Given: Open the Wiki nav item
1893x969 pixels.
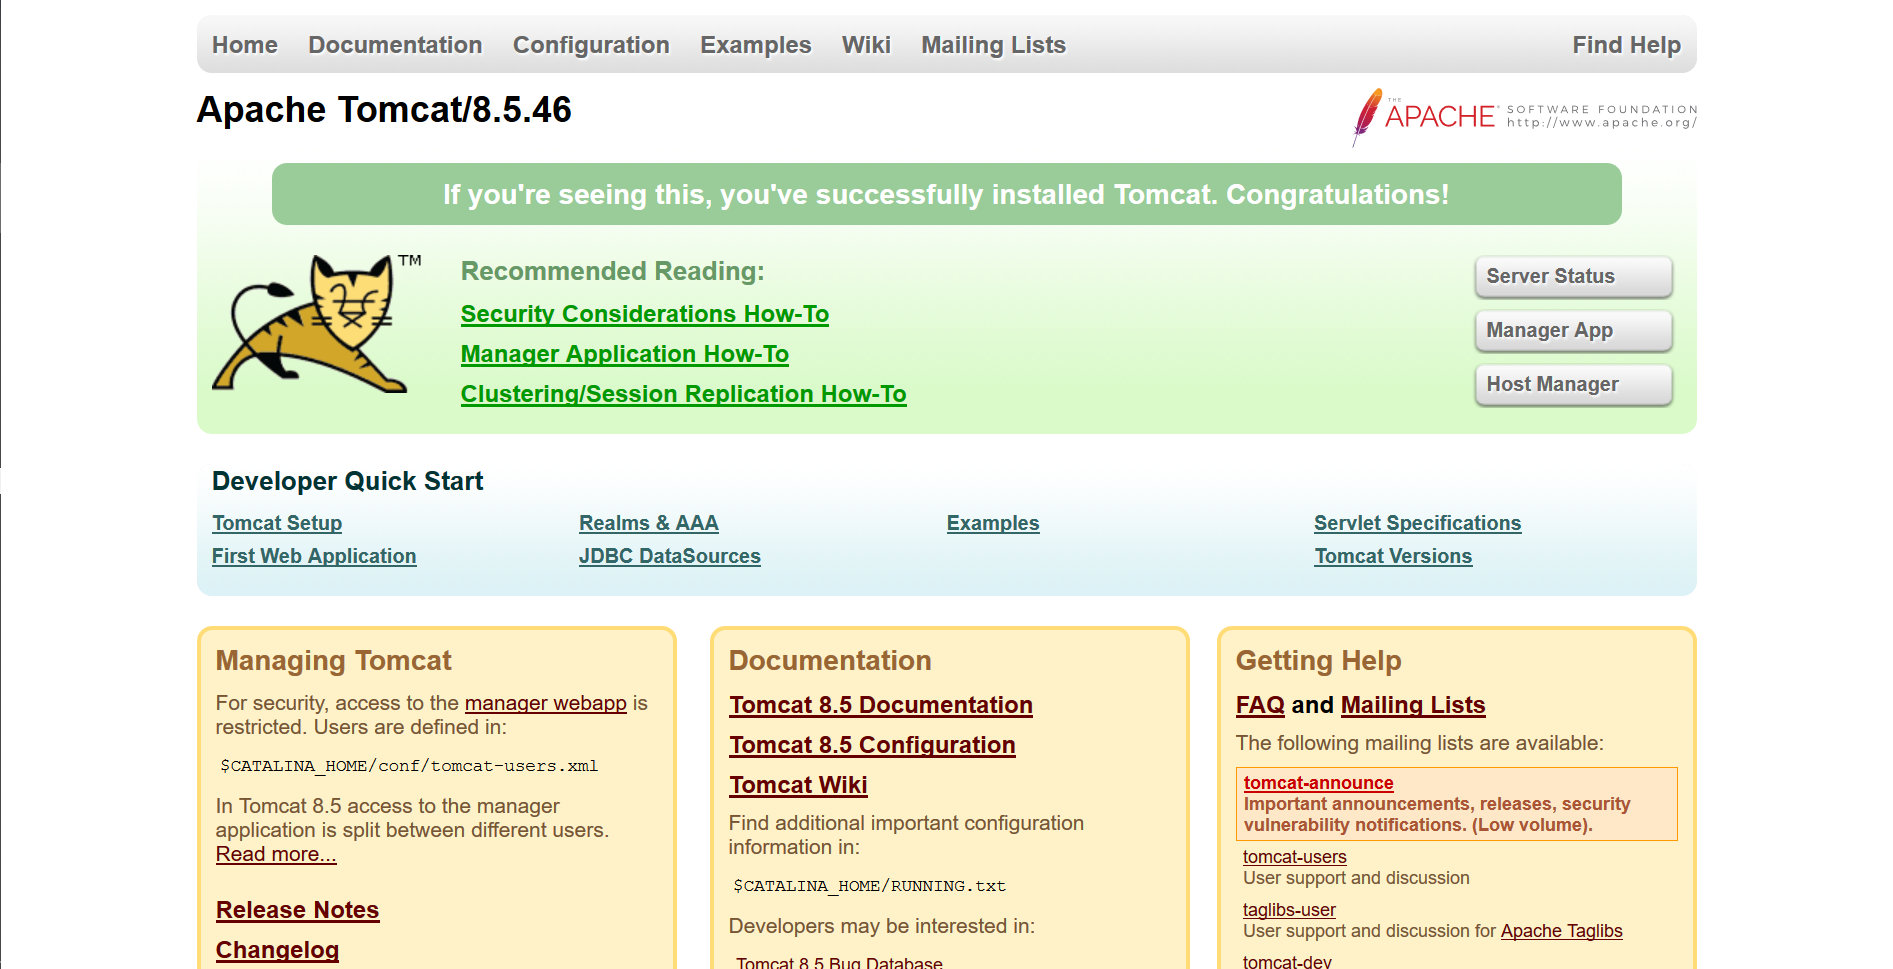Looking at the screenshot, I should point(866,45).
